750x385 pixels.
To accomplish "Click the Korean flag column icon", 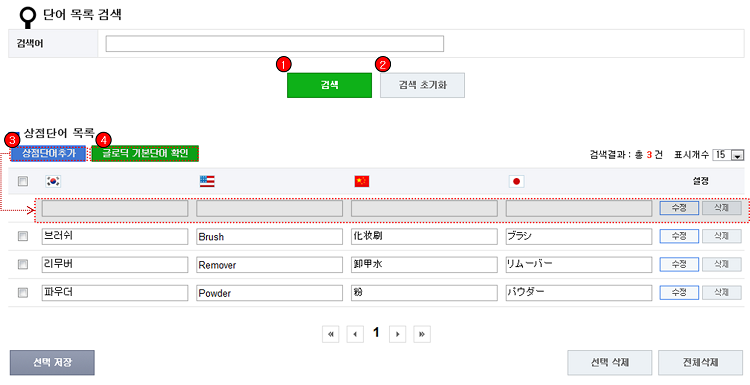I will pos(53,181).
